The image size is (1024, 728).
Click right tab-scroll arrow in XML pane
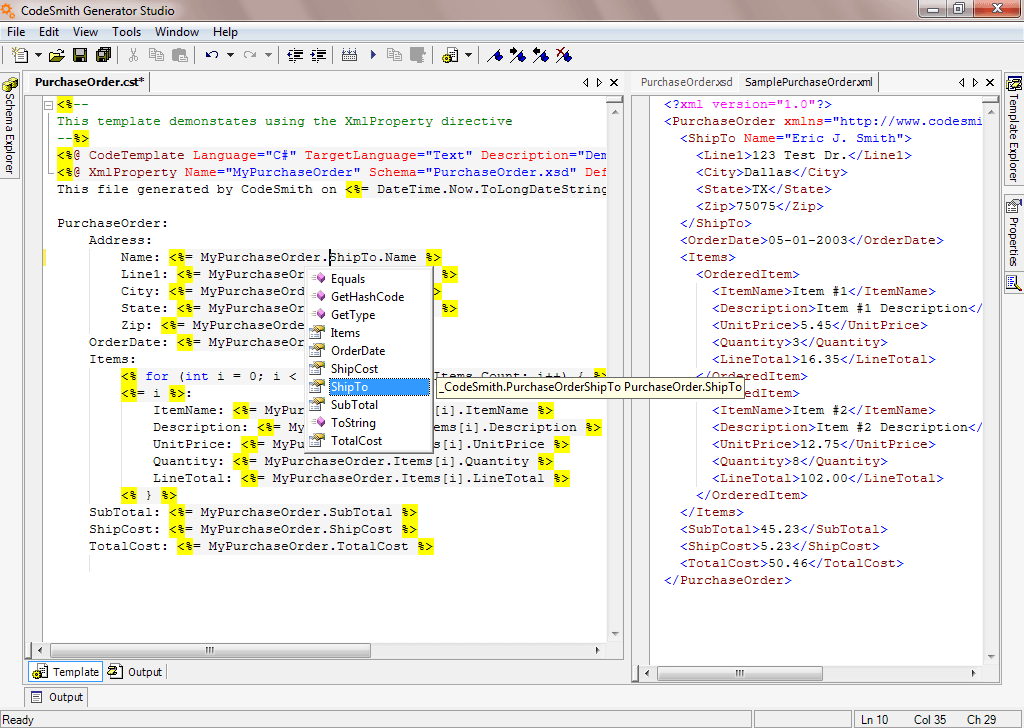[x=975, y=82]
